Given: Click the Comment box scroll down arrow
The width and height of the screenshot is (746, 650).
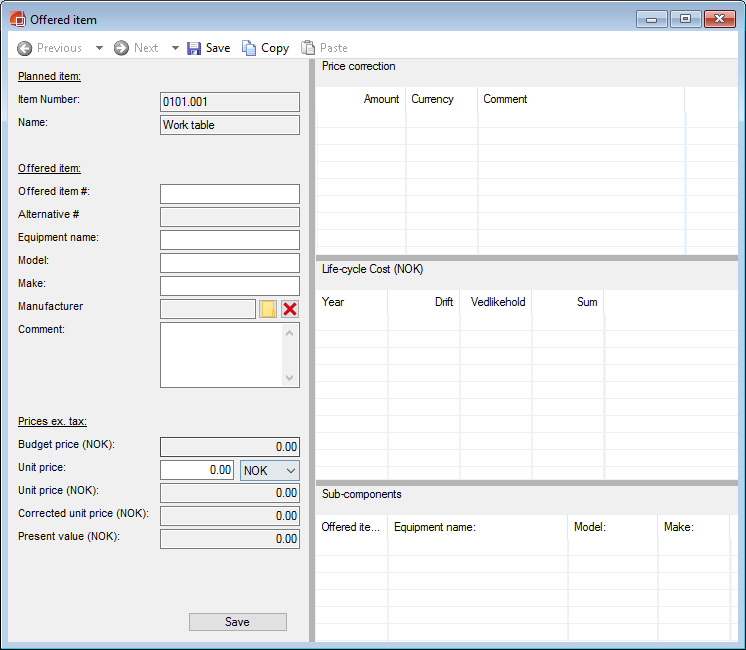Looking at the screenshot, I should (x=291, y=378).
